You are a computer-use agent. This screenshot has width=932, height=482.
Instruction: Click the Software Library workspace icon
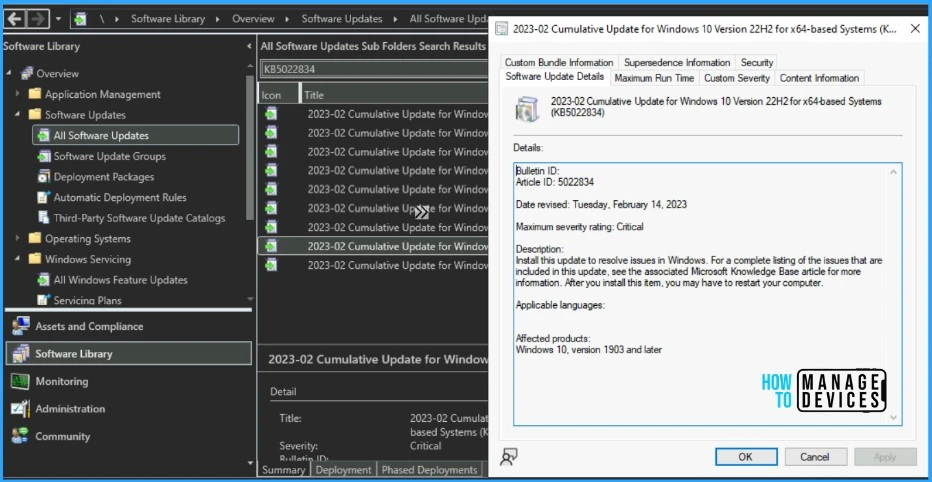pos(20,354)
